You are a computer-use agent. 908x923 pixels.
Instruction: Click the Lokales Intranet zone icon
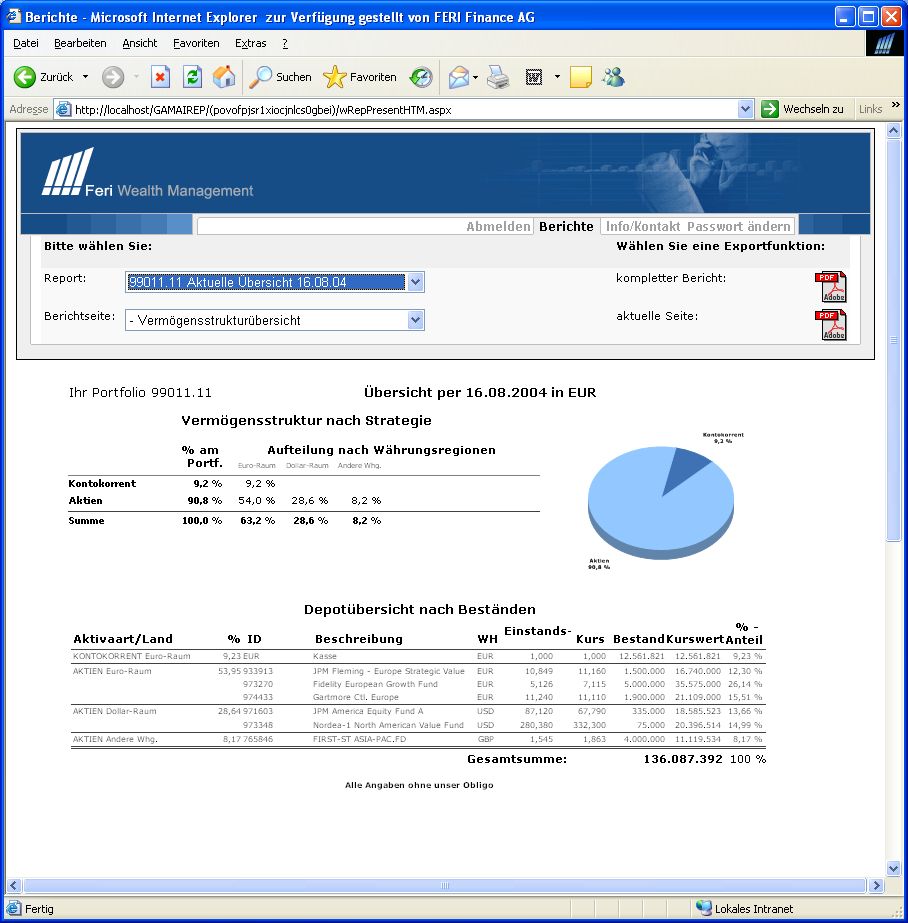(x=703, y=908)
